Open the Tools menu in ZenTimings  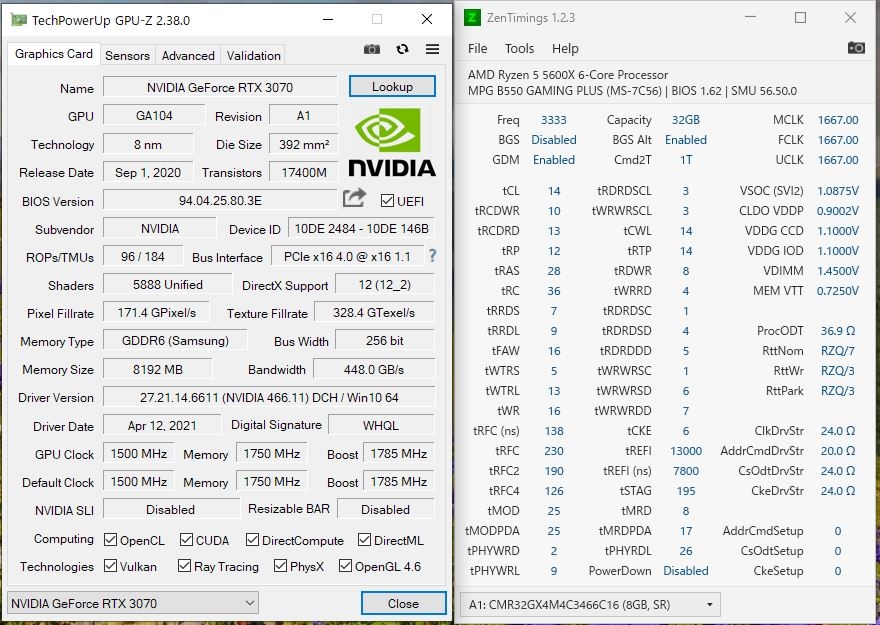pos(519,49)
